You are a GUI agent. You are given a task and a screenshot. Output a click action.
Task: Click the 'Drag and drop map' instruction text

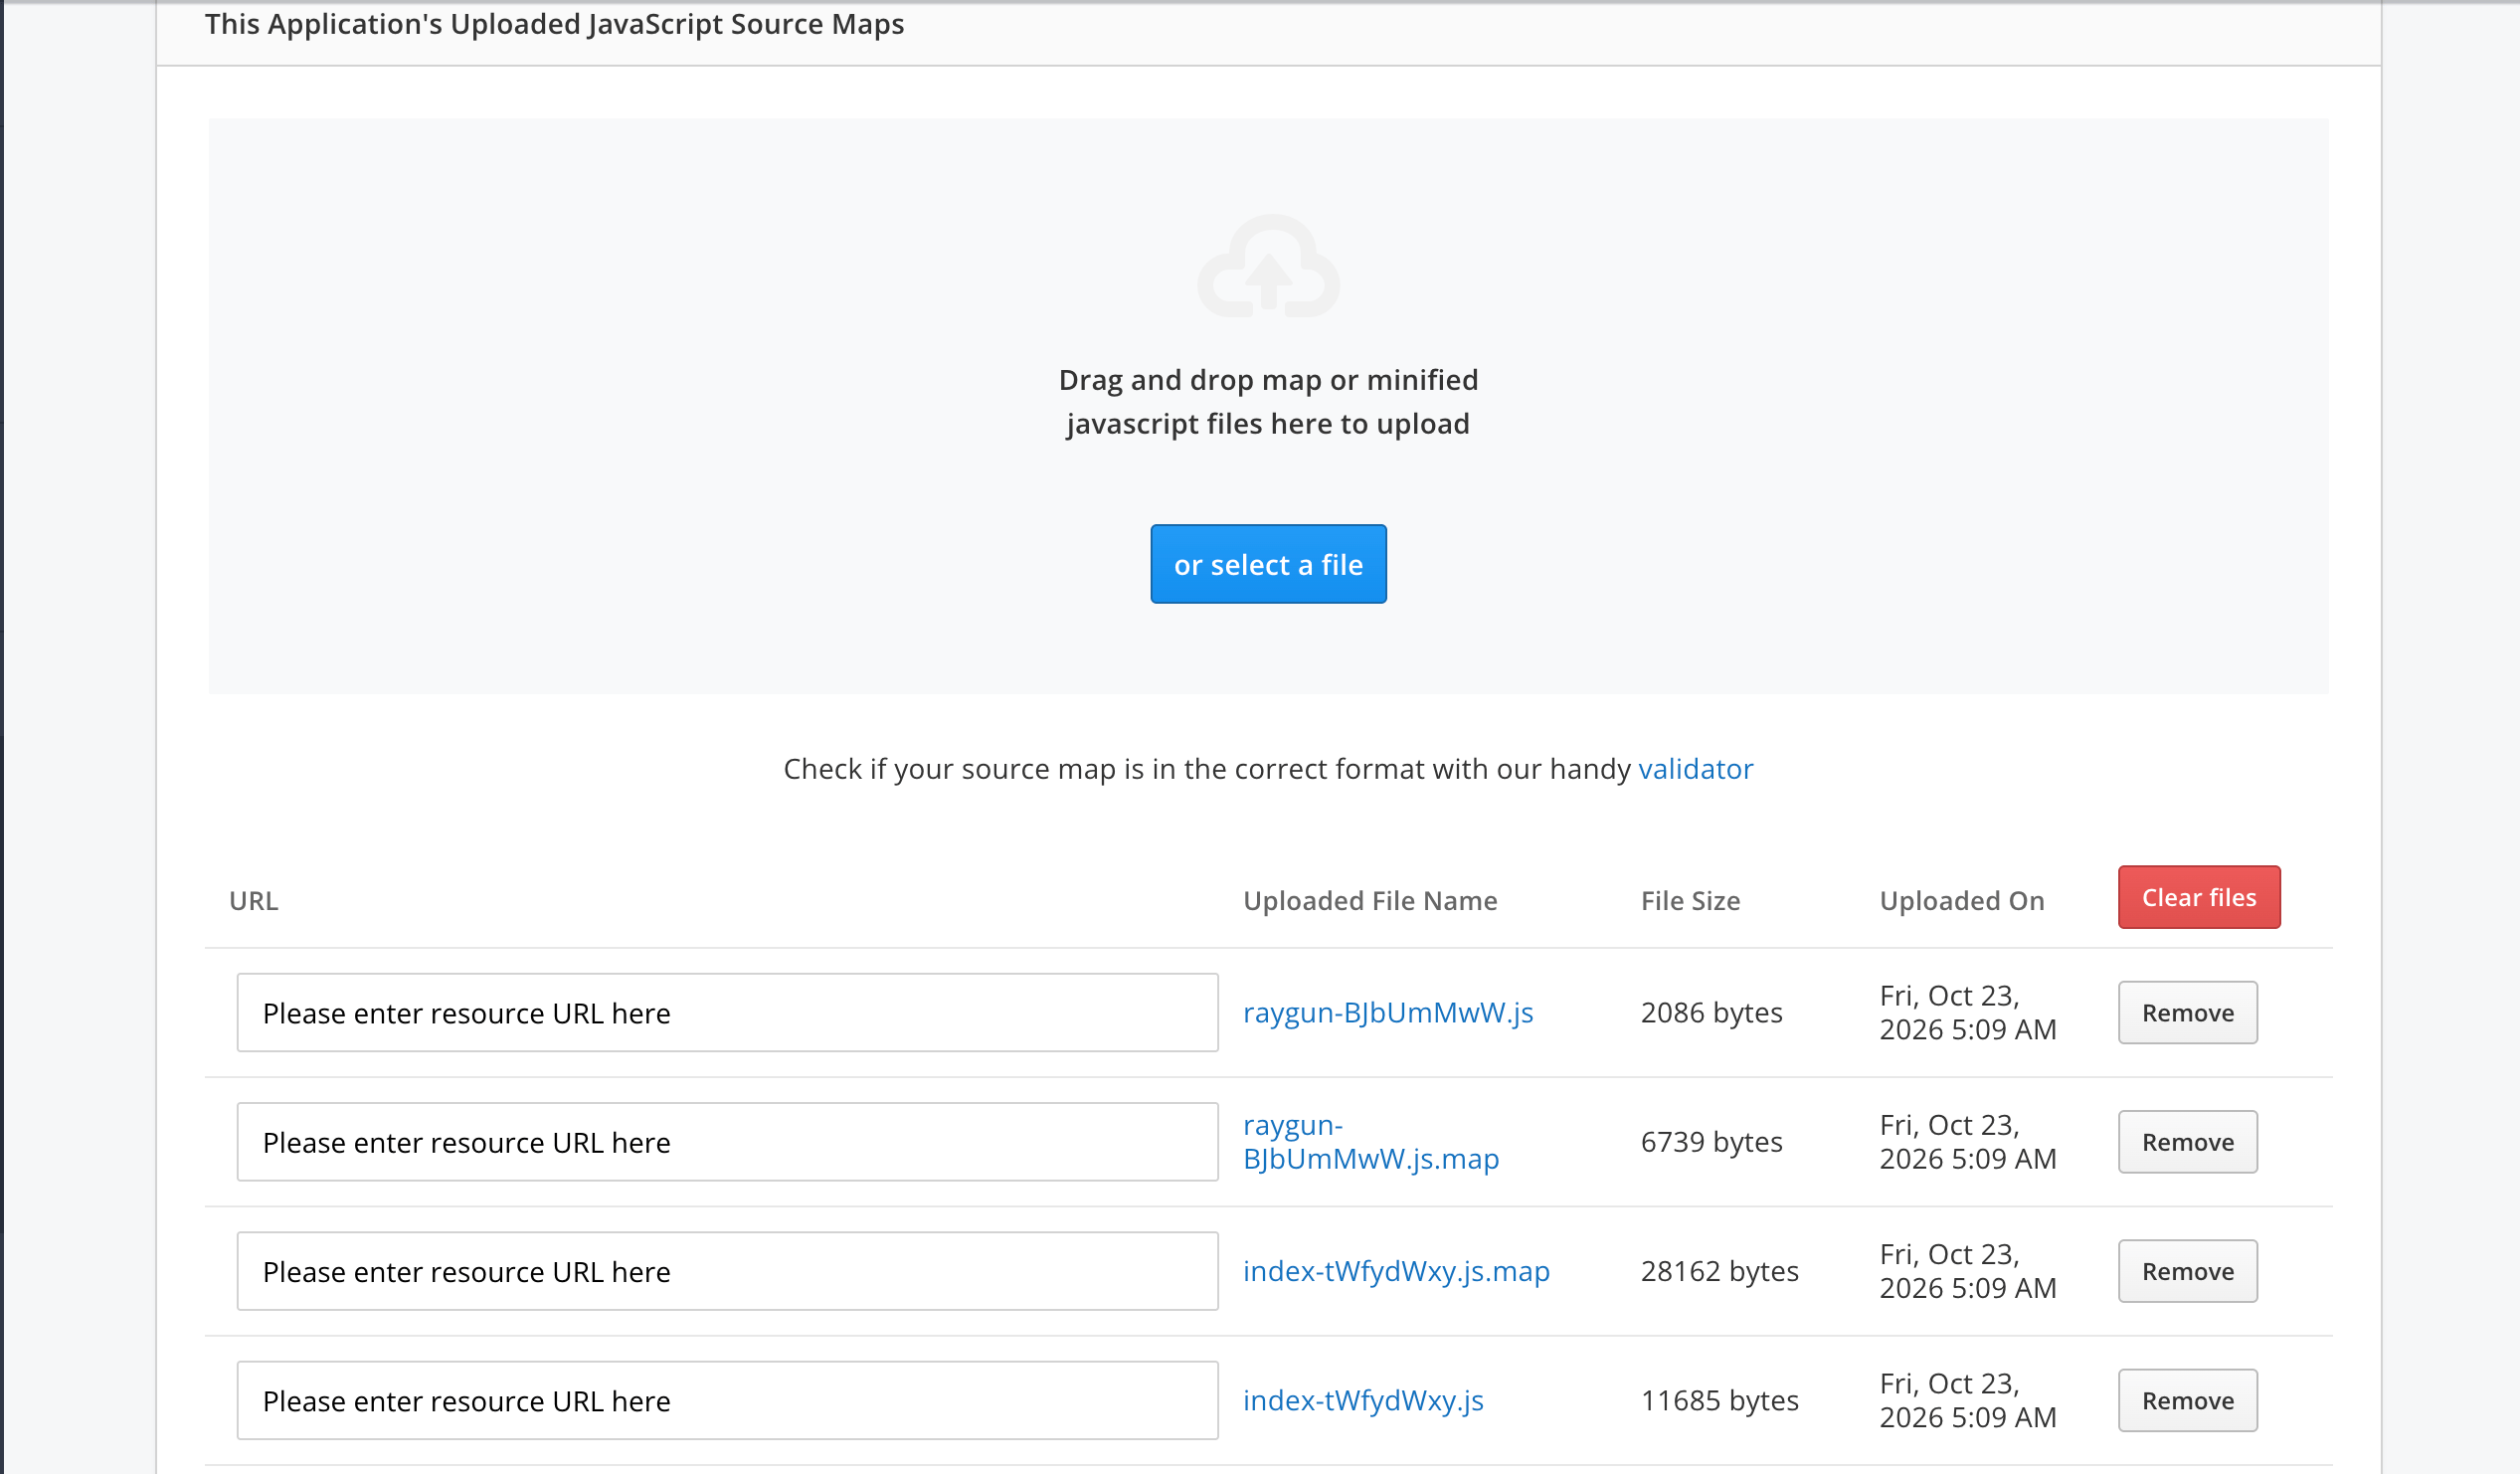(x=1268, y=402)
